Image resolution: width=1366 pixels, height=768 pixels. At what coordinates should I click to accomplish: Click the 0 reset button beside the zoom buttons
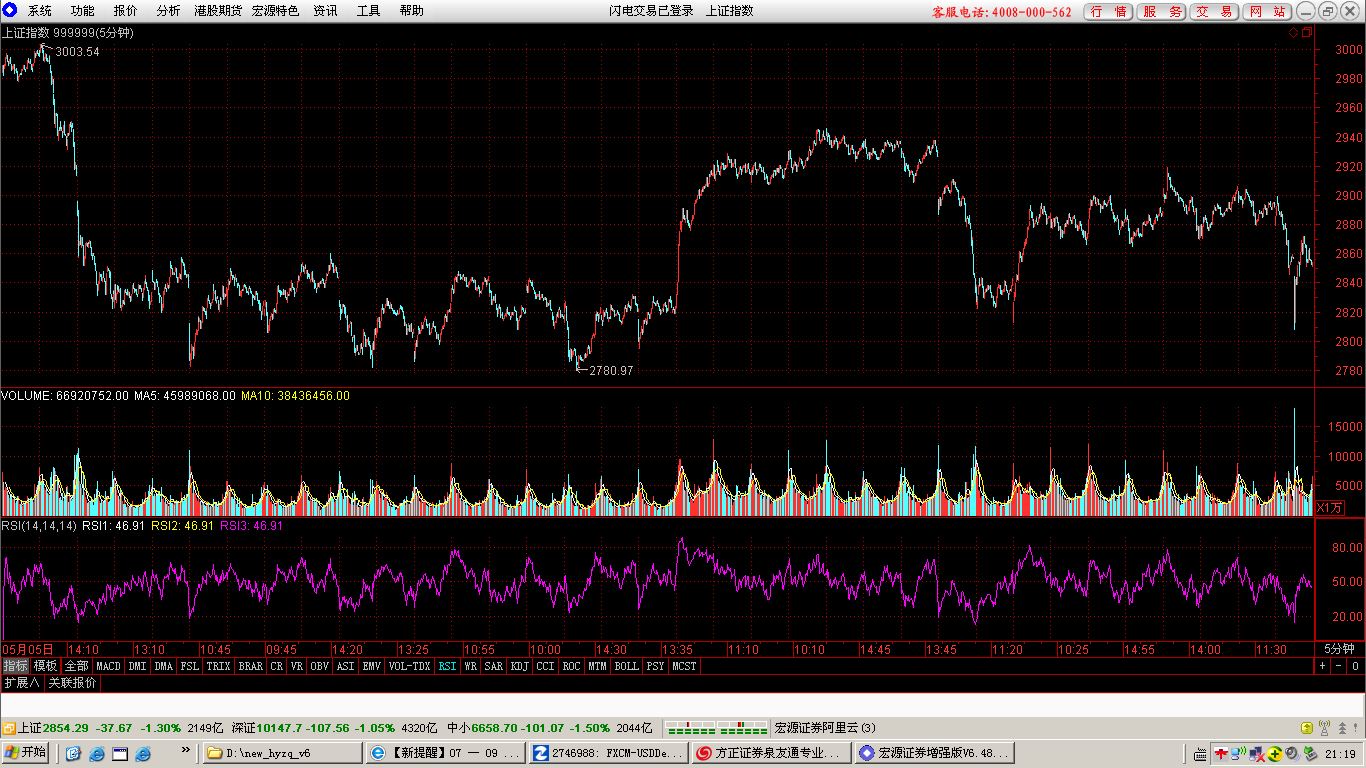pos(1356,666)
